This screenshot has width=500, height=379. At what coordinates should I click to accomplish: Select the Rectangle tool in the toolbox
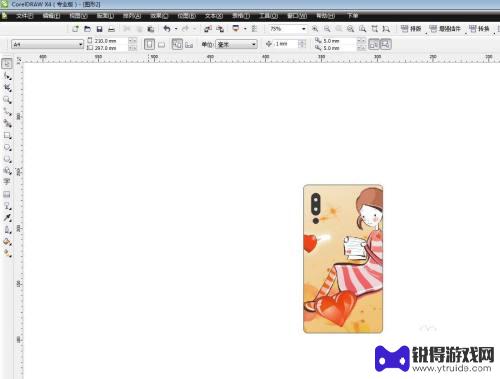(7, 135)
